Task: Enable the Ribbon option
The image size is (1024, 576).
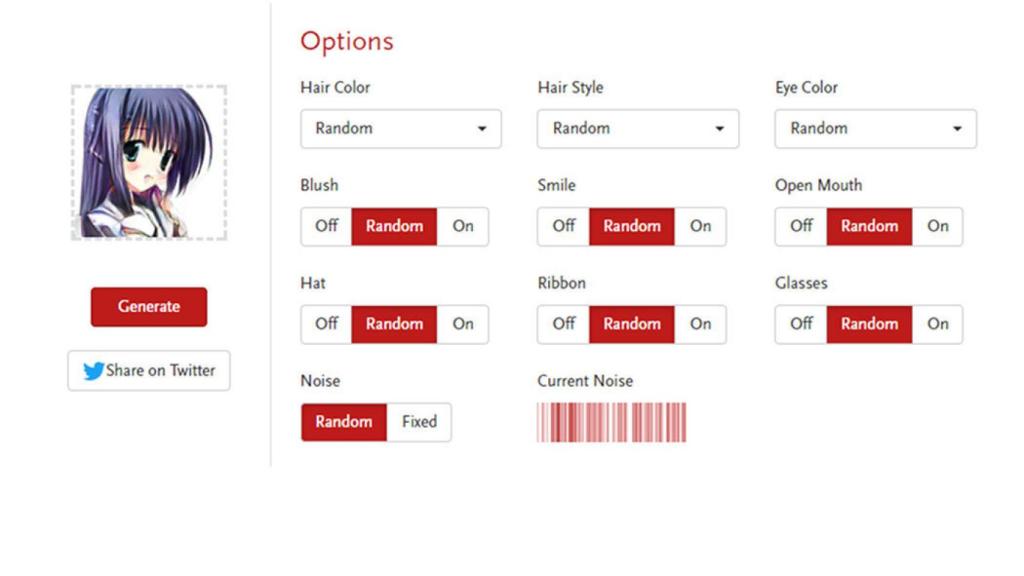Action: pyautogui.click(x=700, y=324)
